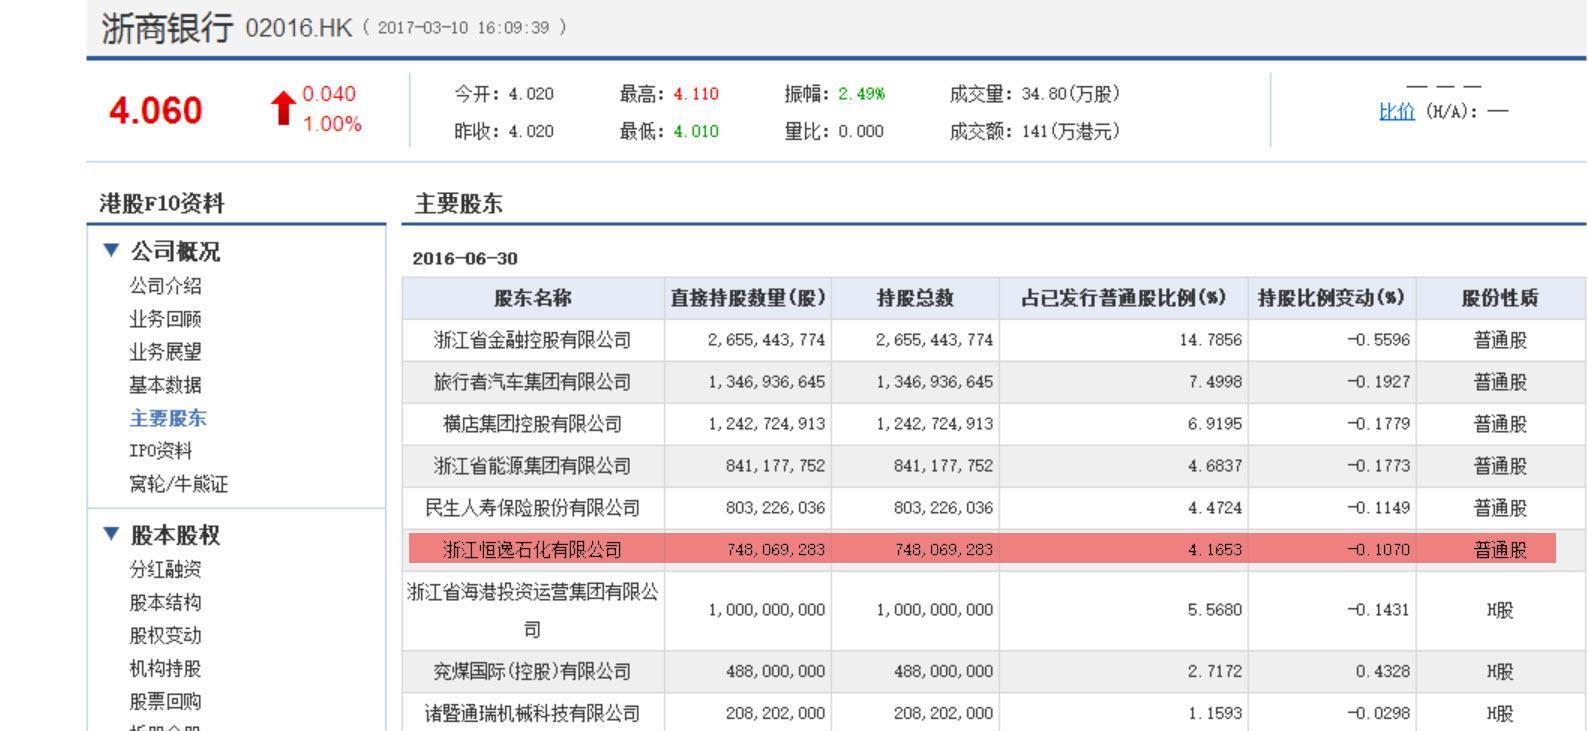Select the 民生人寿保险股份有限公司 row
1588x731 pixels.
point(994,508)
